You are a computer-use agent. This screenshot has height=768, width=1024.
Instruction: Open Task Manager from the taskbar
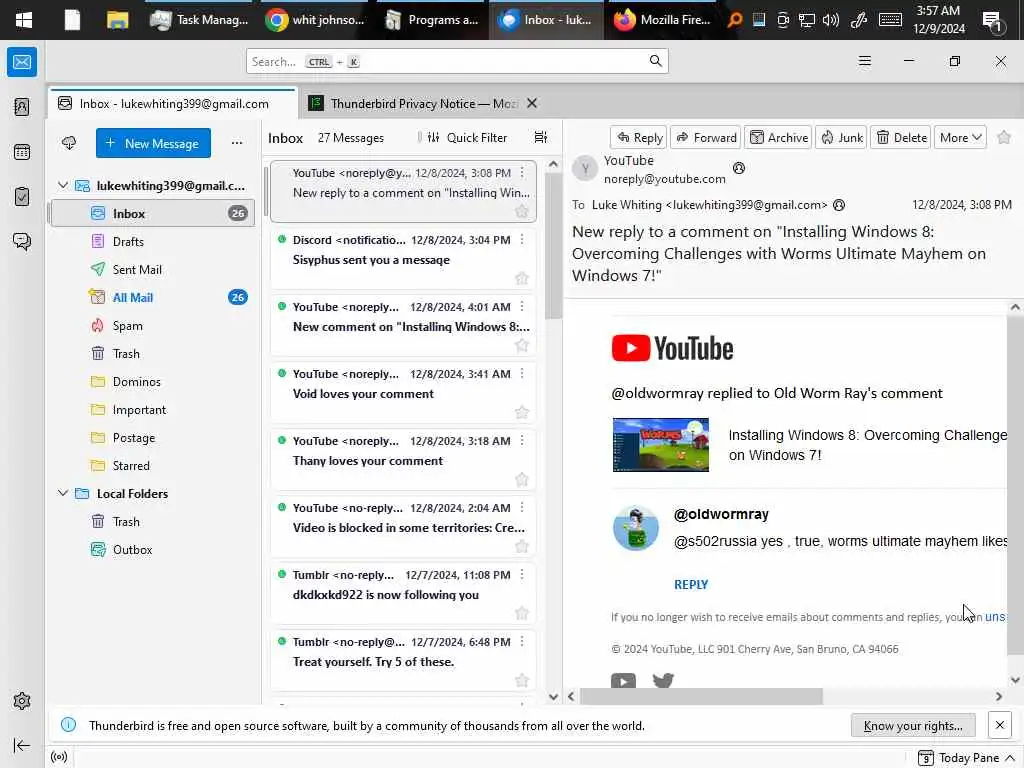point(200,20)
